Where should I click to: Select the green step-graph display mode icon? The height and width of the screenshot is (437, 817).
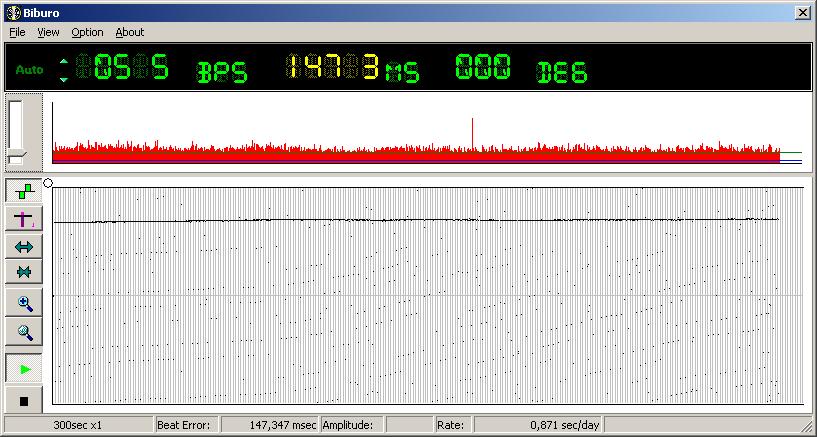[x=24, y=191]
